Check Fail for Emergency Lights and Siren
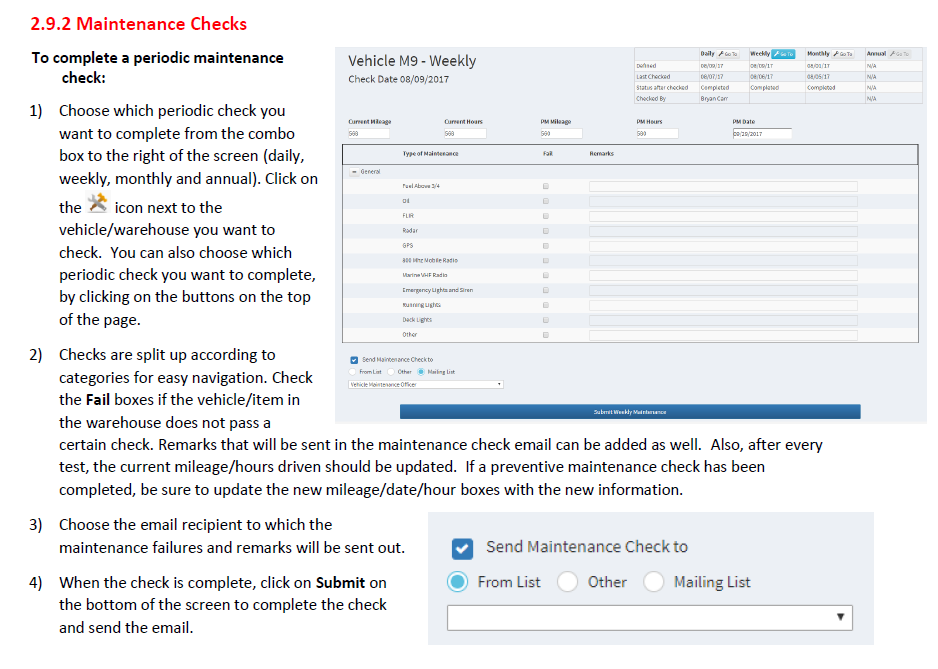938x669 pixels. (x=546, y=290)
